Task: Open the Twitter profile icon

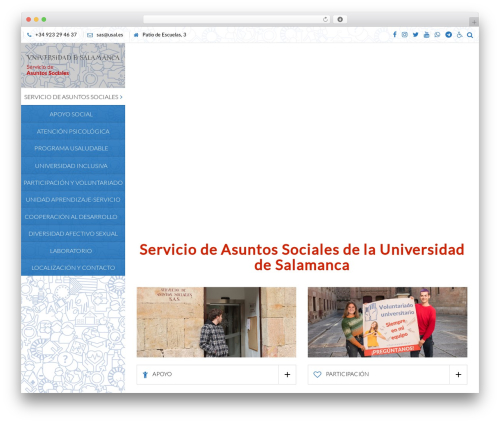Action: point(416,35)
